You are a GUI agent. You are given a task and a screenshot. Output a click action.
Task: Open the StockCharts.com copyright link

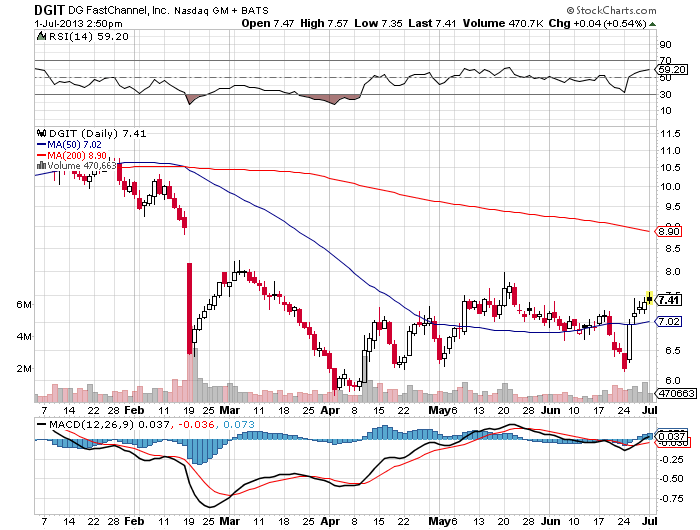point(611,10)
